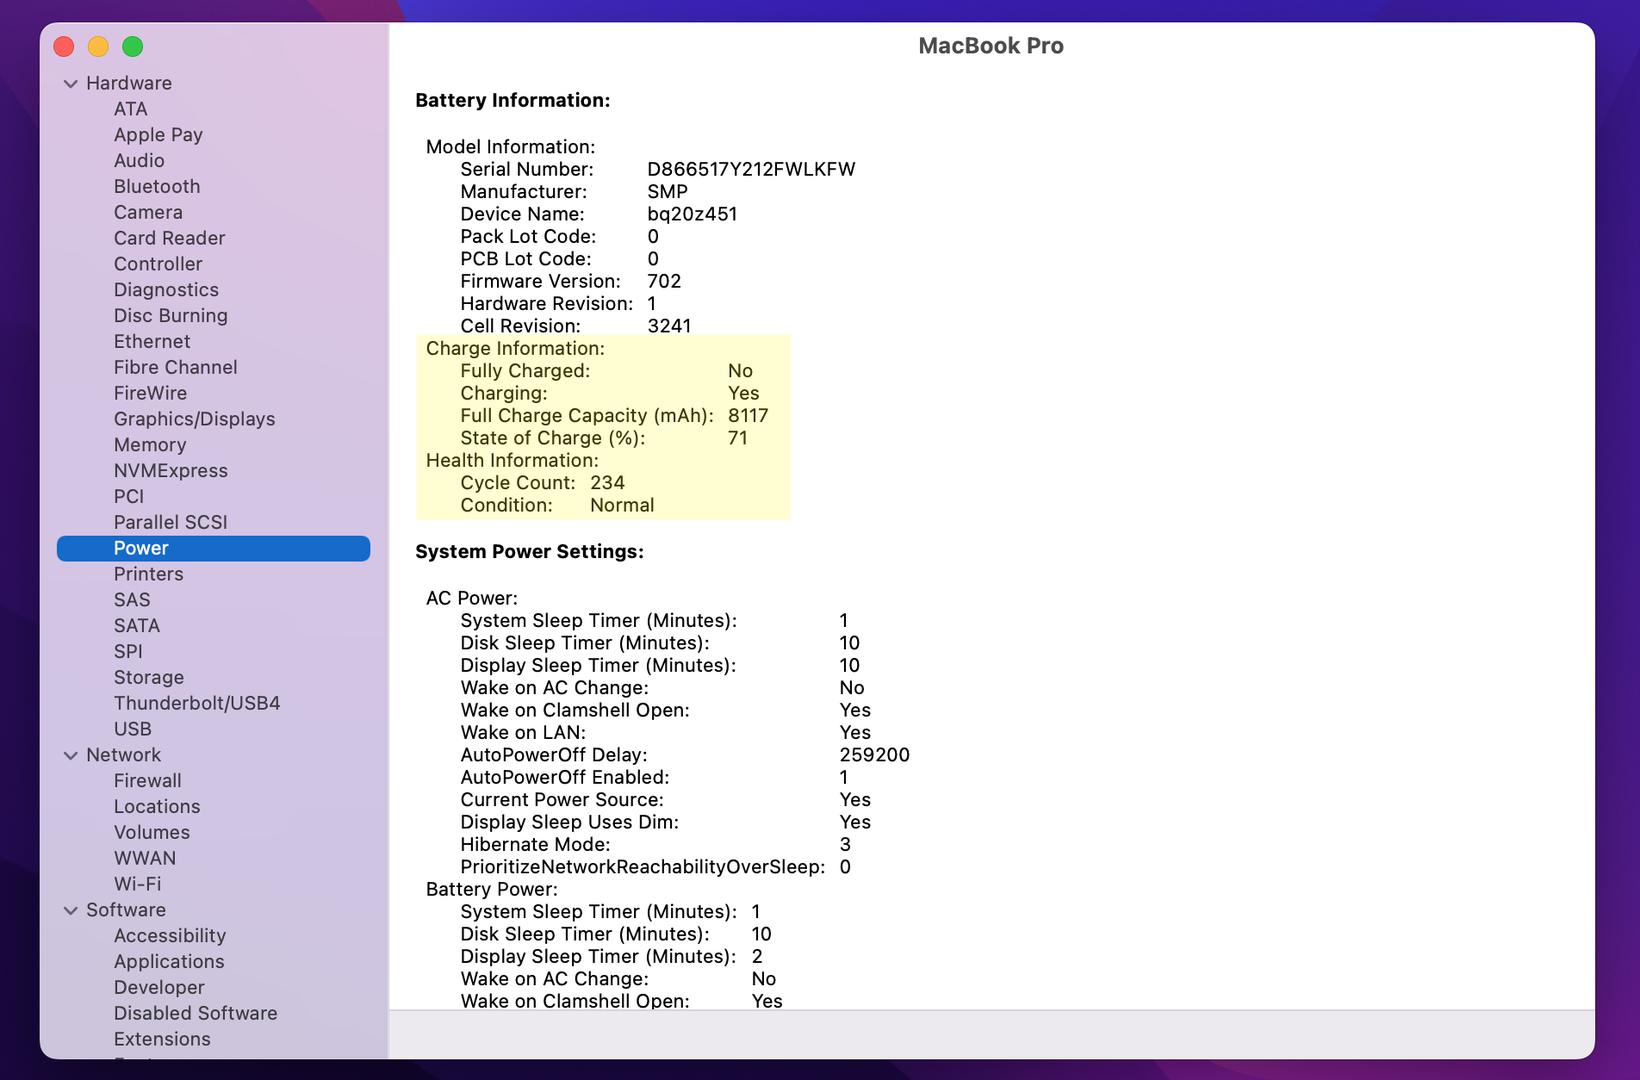Select Fibre Channel in sidebar
Image resolution: width=1640 pixels, height=1080 pixels.
175,368
